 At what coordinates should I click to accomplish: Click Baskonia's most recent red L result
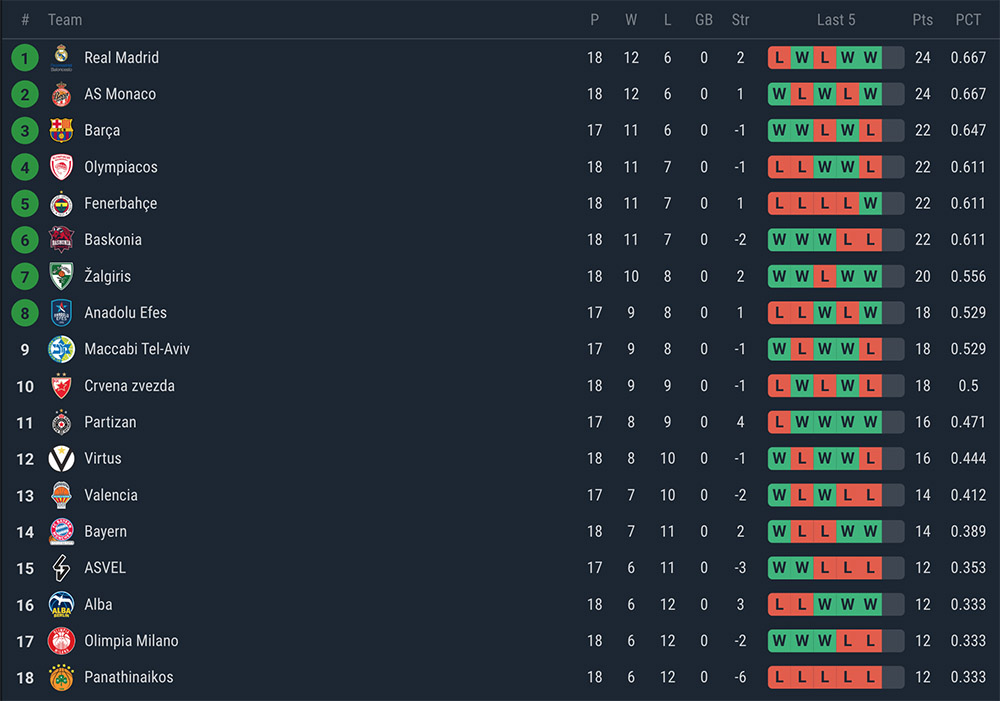870,240
